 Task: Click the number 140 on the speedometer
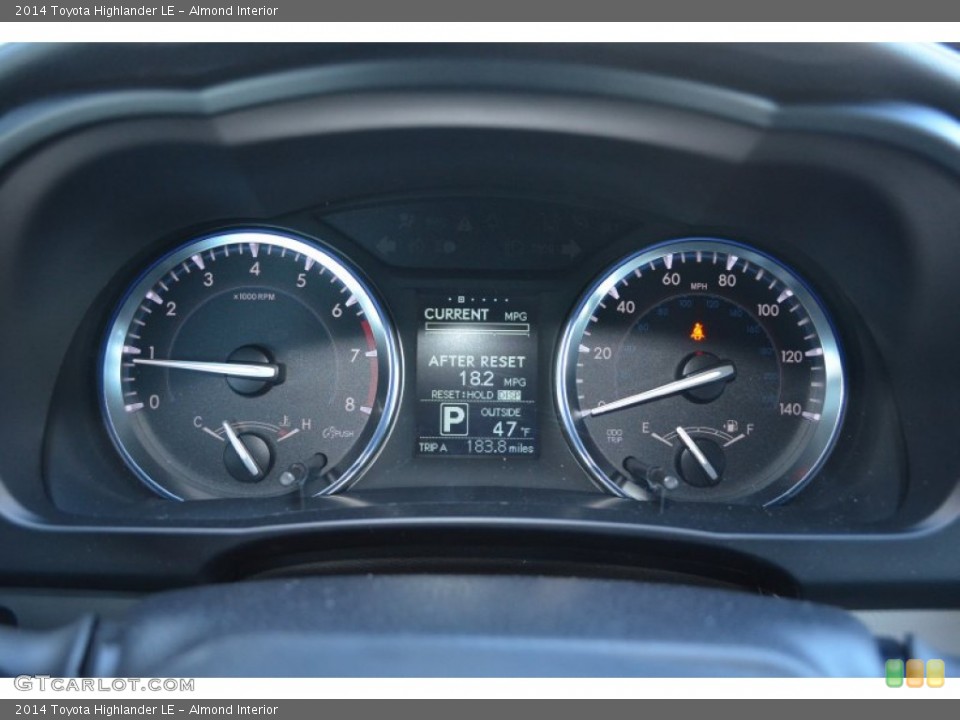pos(790,409)
